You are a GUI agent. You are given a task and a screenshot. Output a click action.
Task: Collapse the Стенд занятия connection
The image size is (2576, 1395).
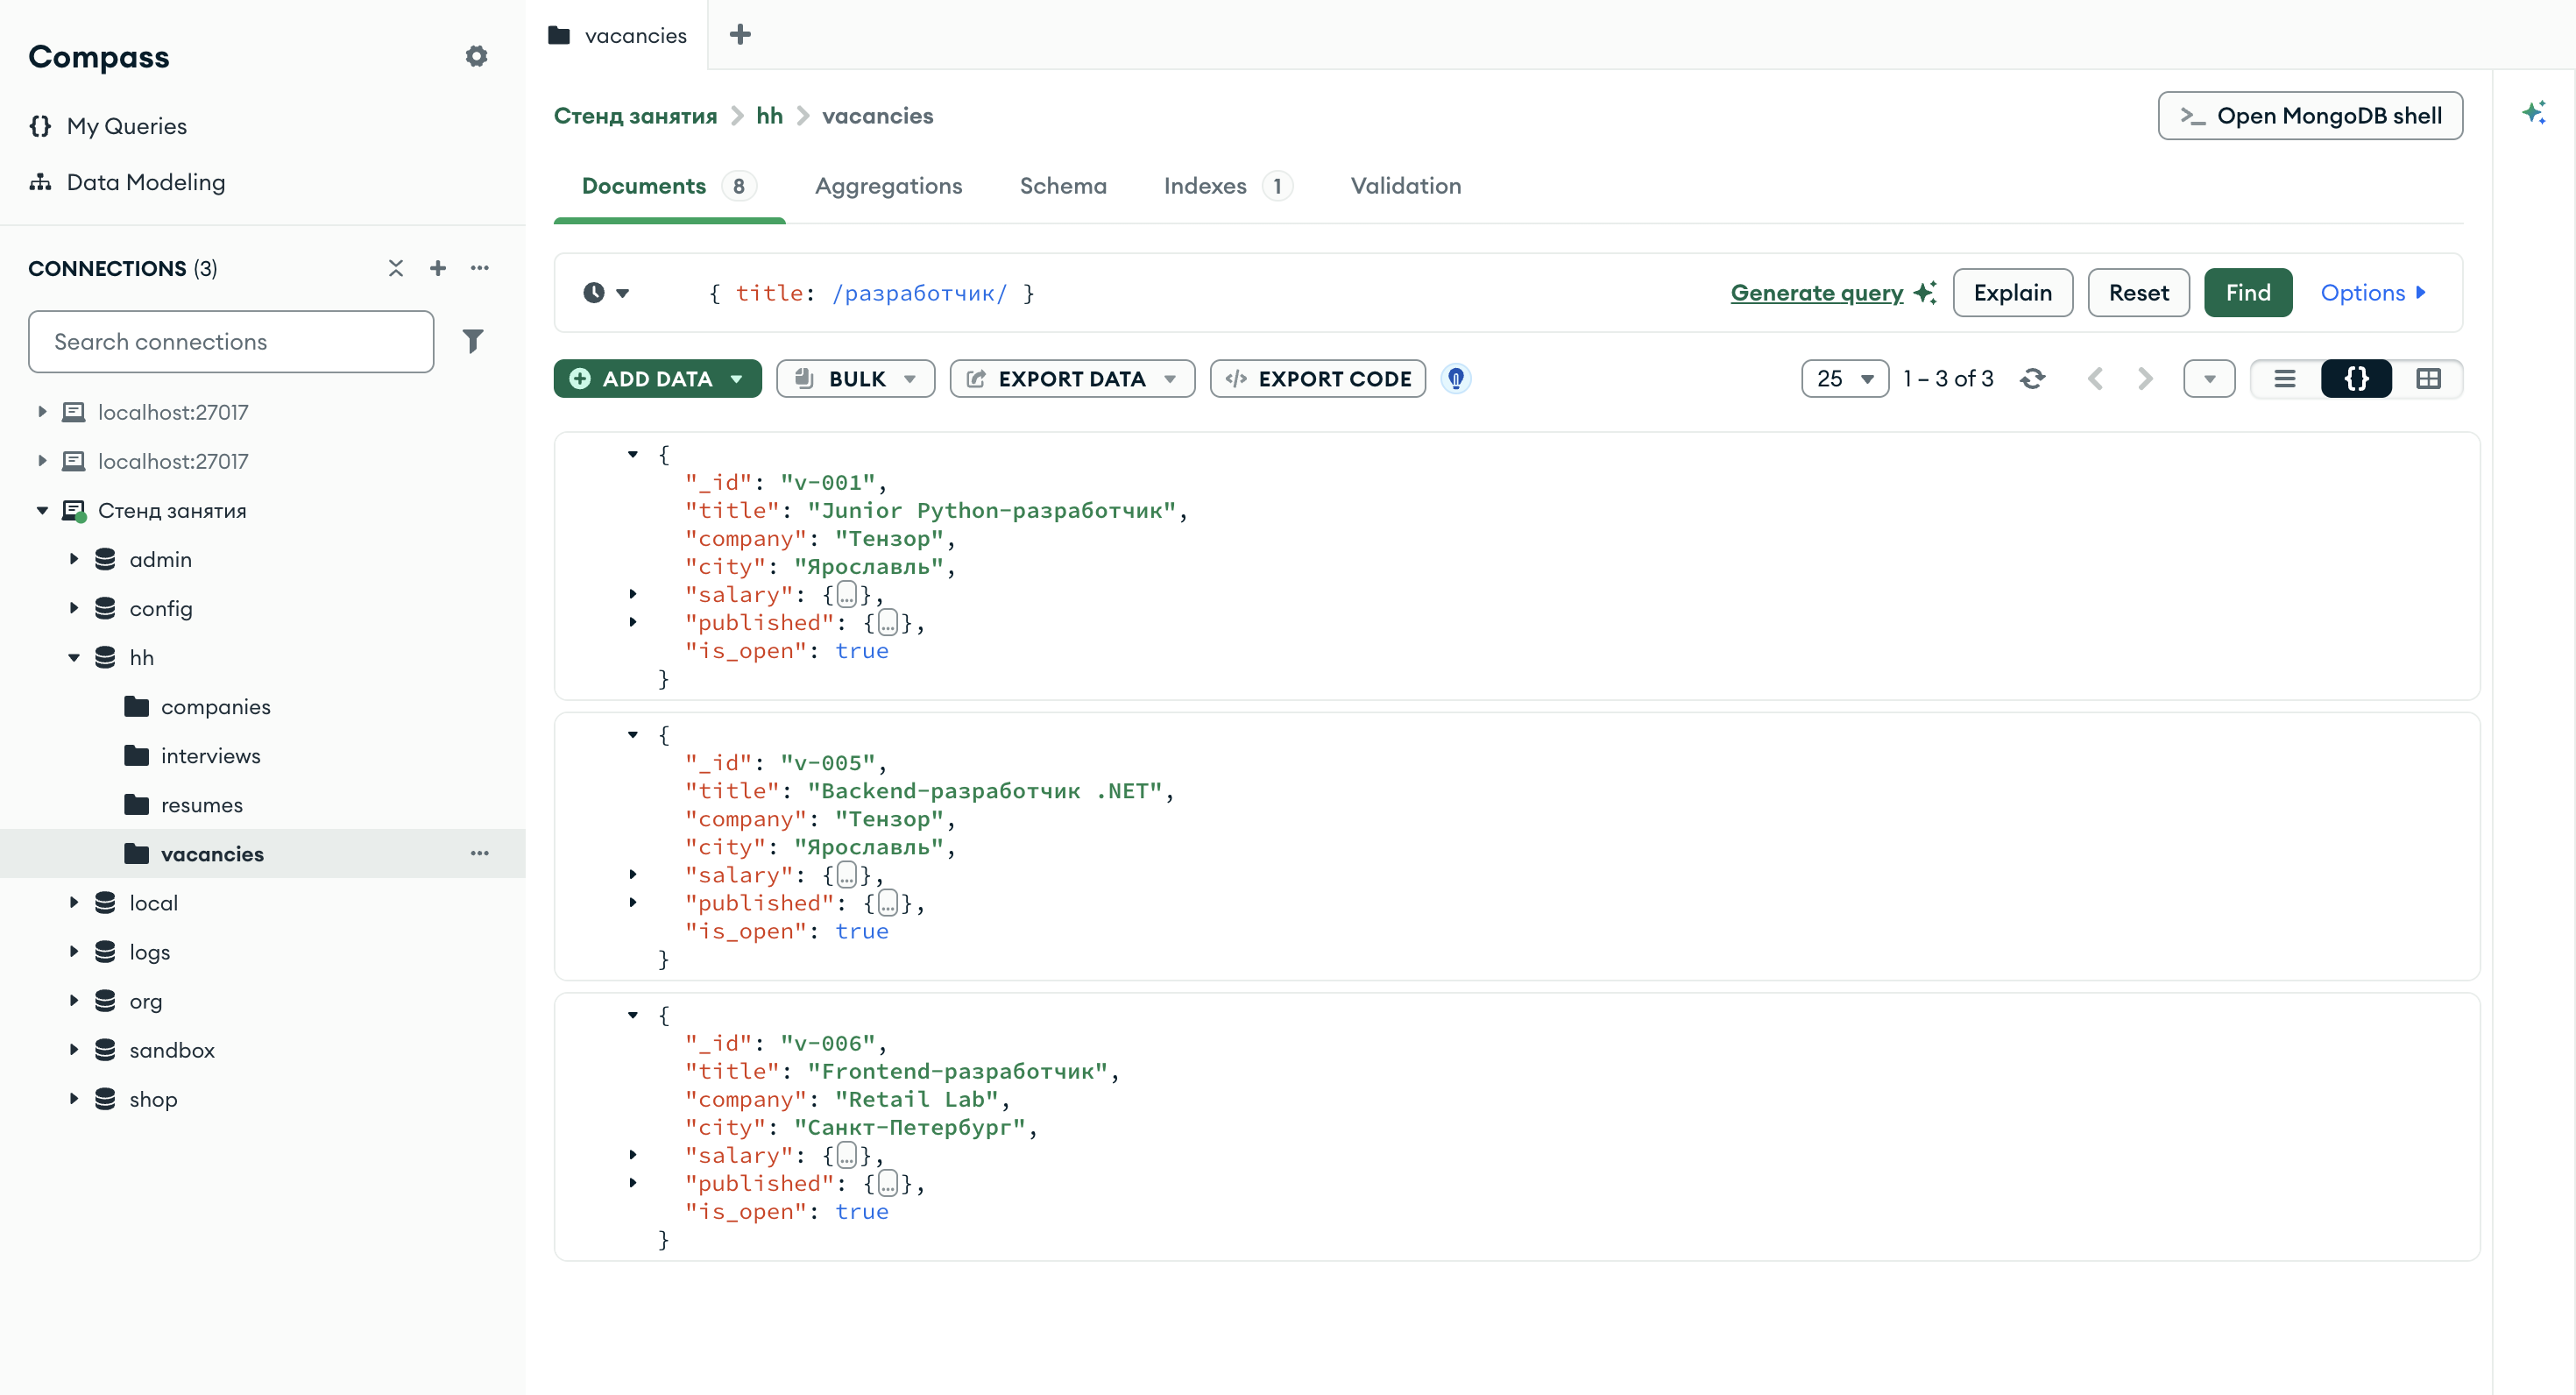[42, 510]
